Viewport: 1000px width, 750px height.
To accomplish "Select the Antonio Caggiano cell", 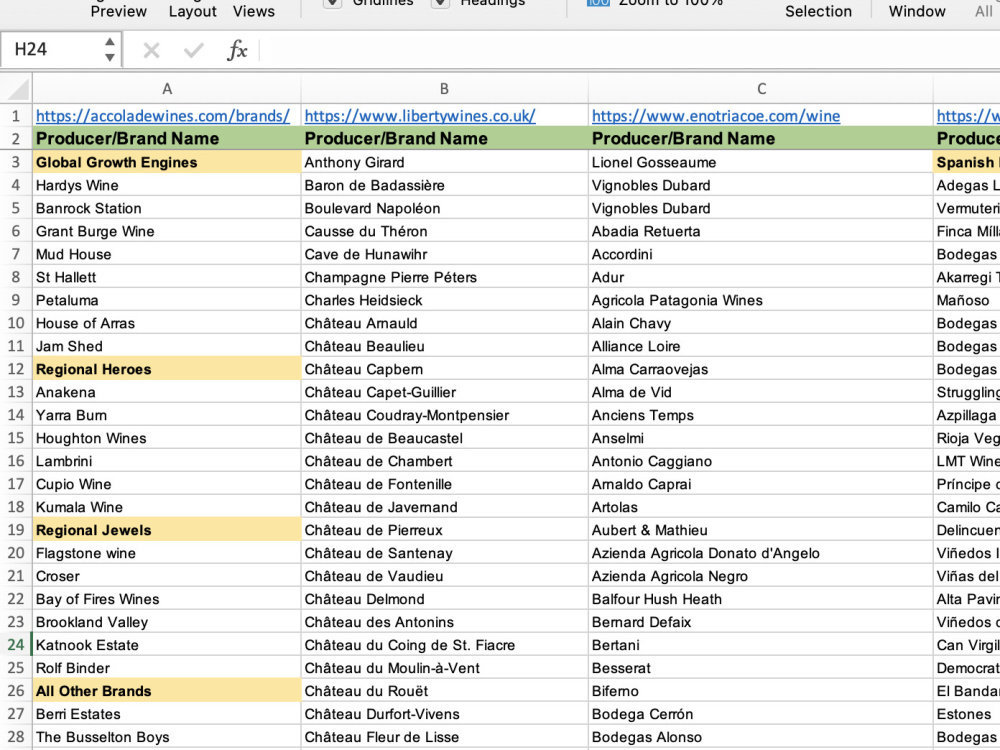I will (x=761, y=460).
